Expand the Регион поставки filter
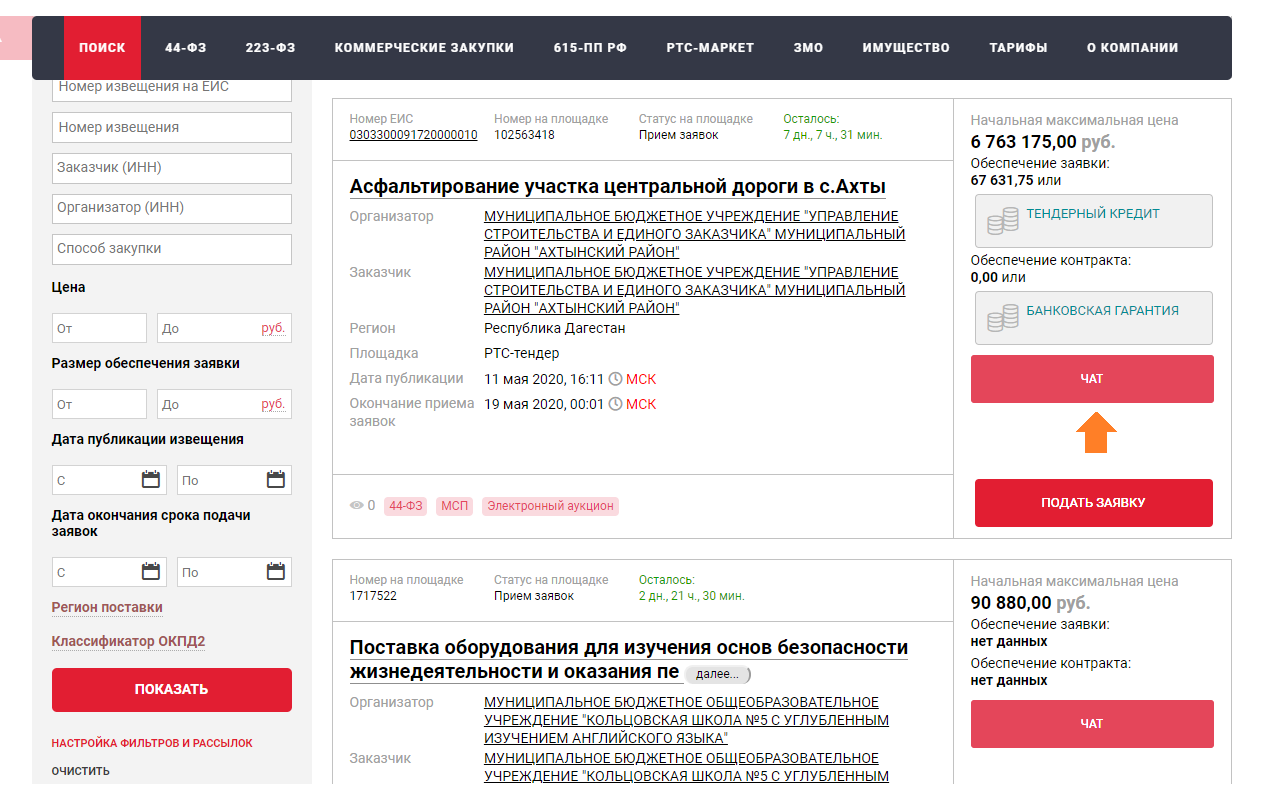Viewport: 1280px width, 800px height. (x=107, y=607)
